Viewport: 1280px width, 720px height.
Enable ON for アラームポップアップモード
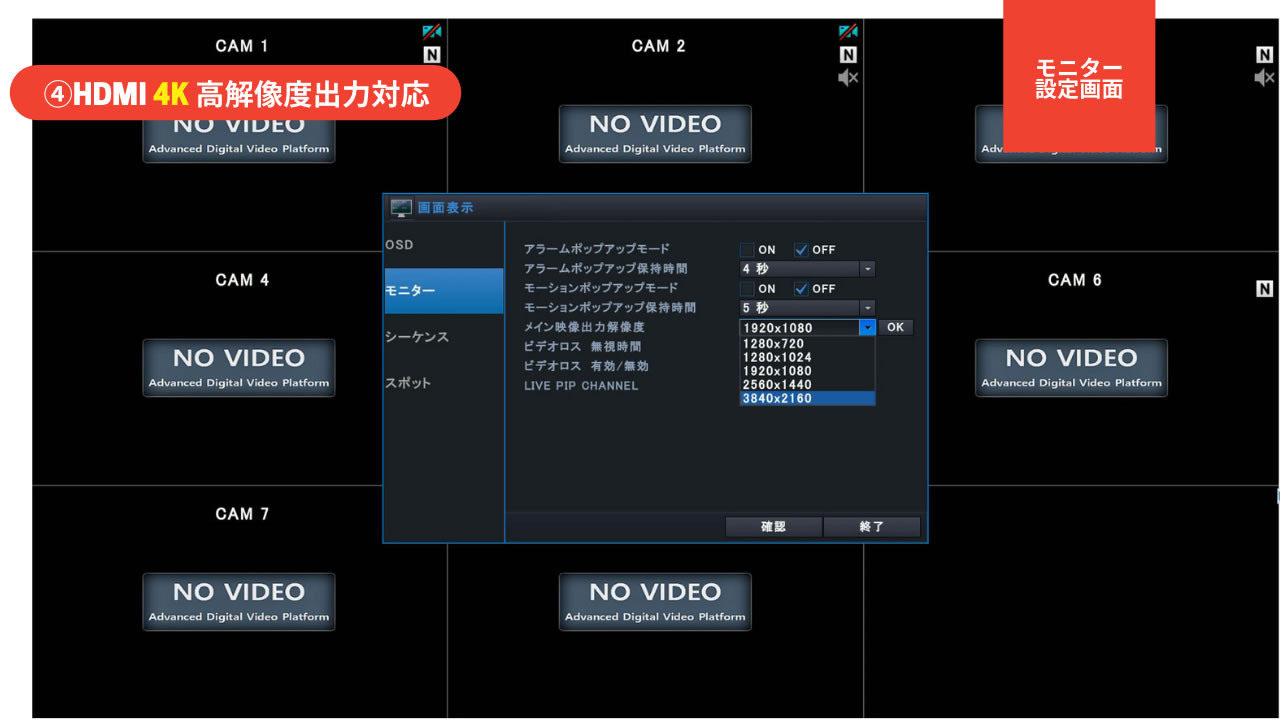[747, 250]
